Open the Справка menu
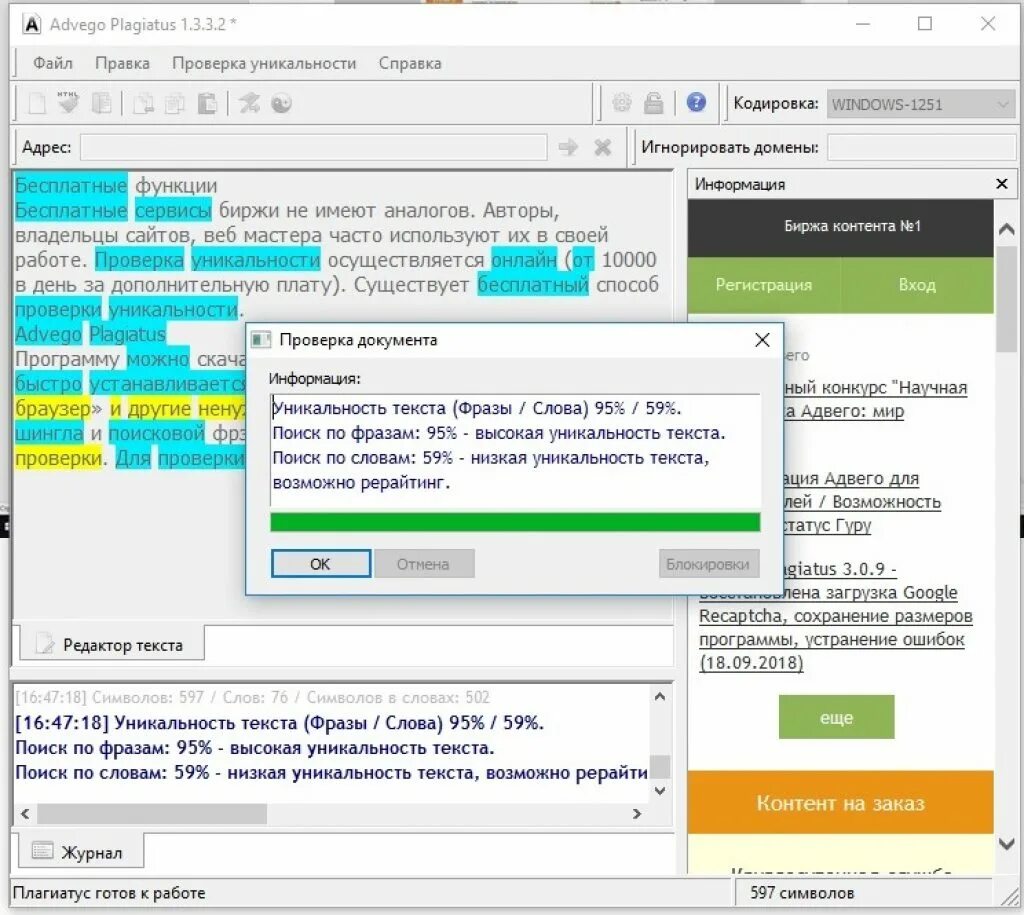 point(410,63)
